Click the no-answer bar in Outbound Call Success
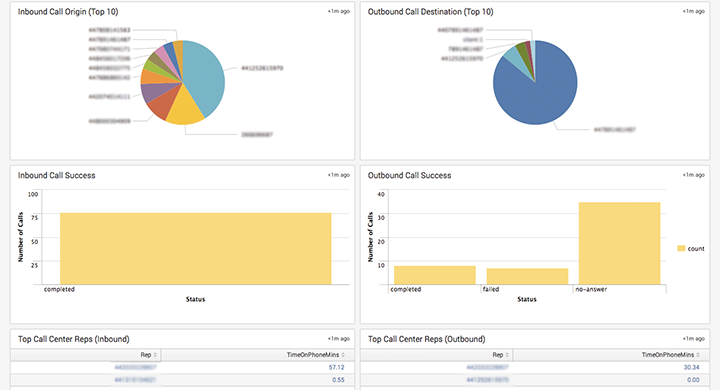 (619, 243)
